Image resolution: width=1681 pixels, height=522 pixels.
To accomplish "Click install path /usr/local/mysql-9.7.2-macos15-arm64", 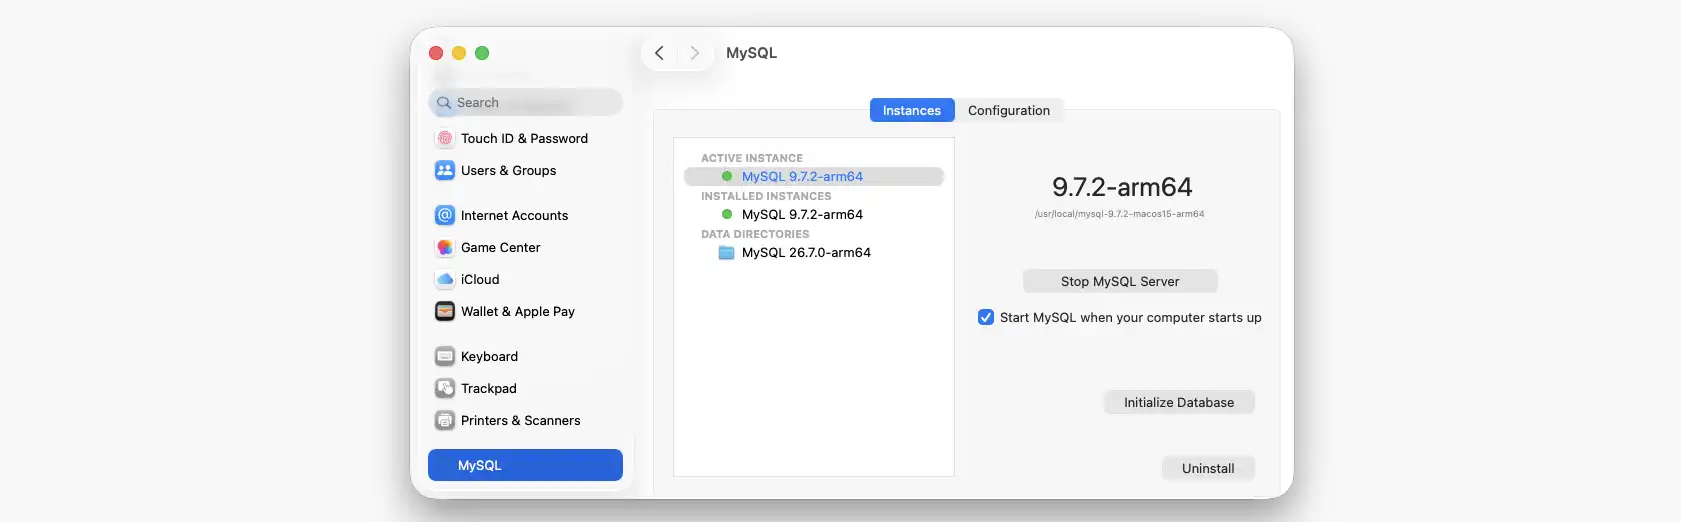I will pyautogui.click(x=1119, y=214).
